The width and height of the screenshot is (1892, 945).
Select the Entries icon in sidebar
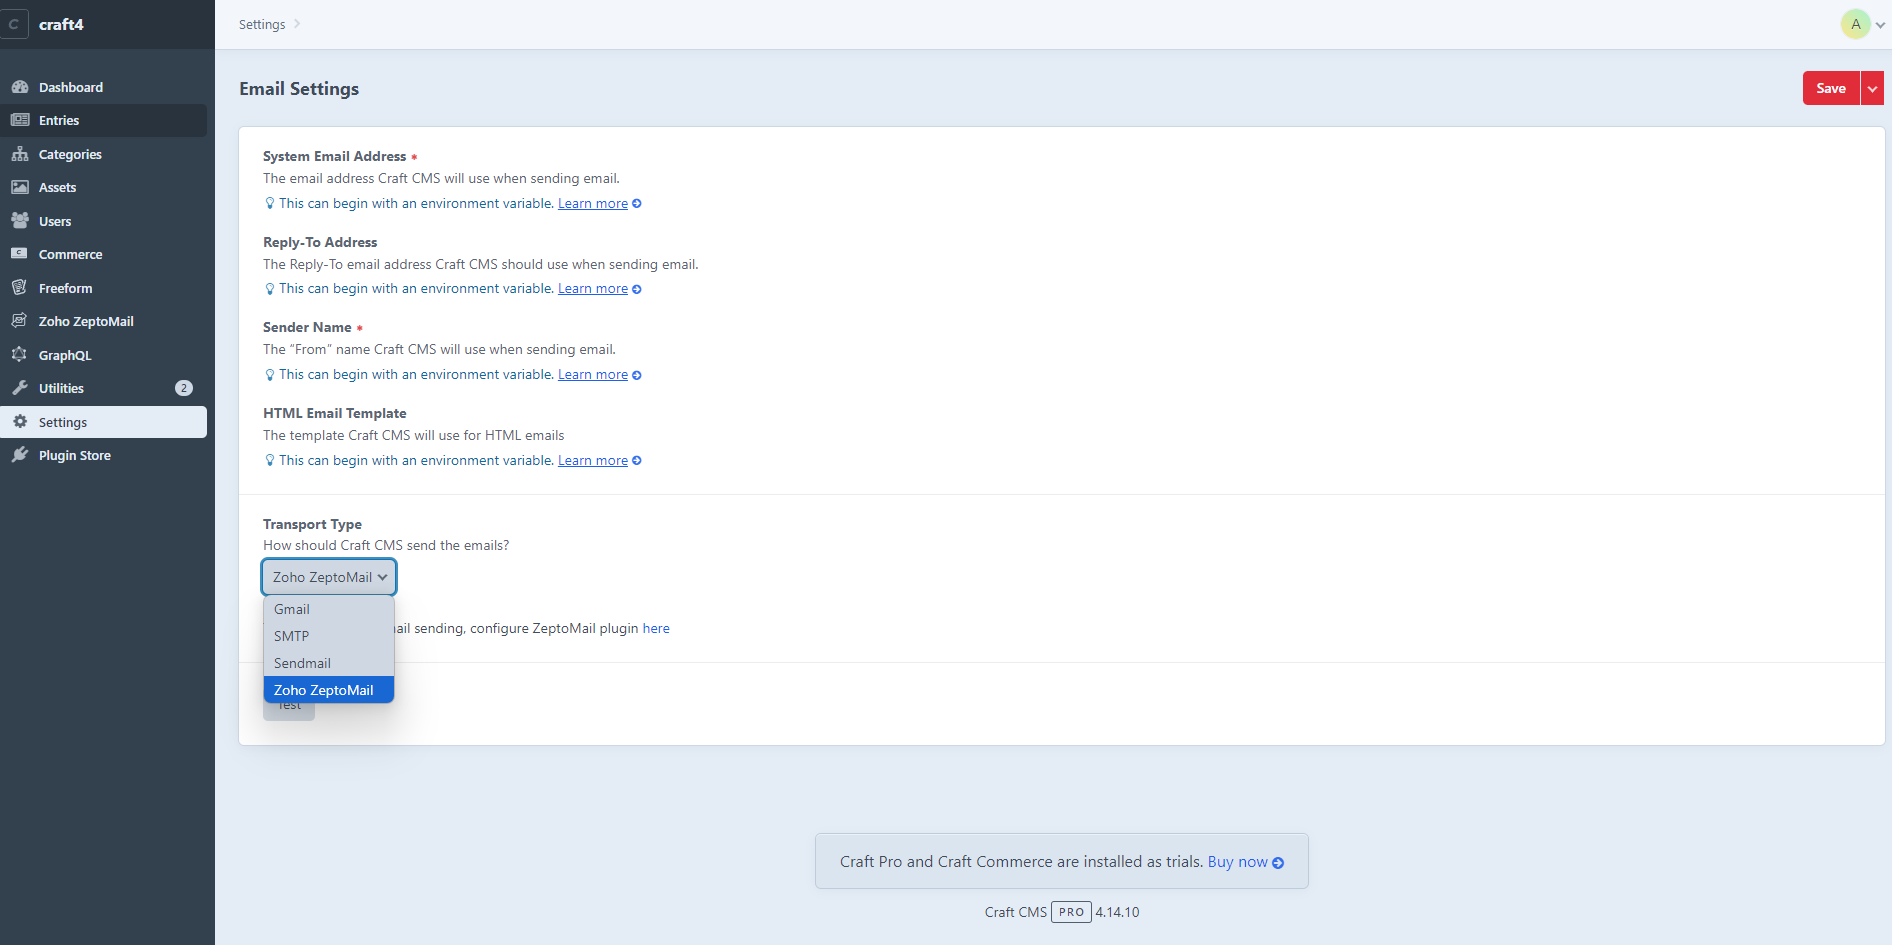pyautogui.click(x=20, y=120)
